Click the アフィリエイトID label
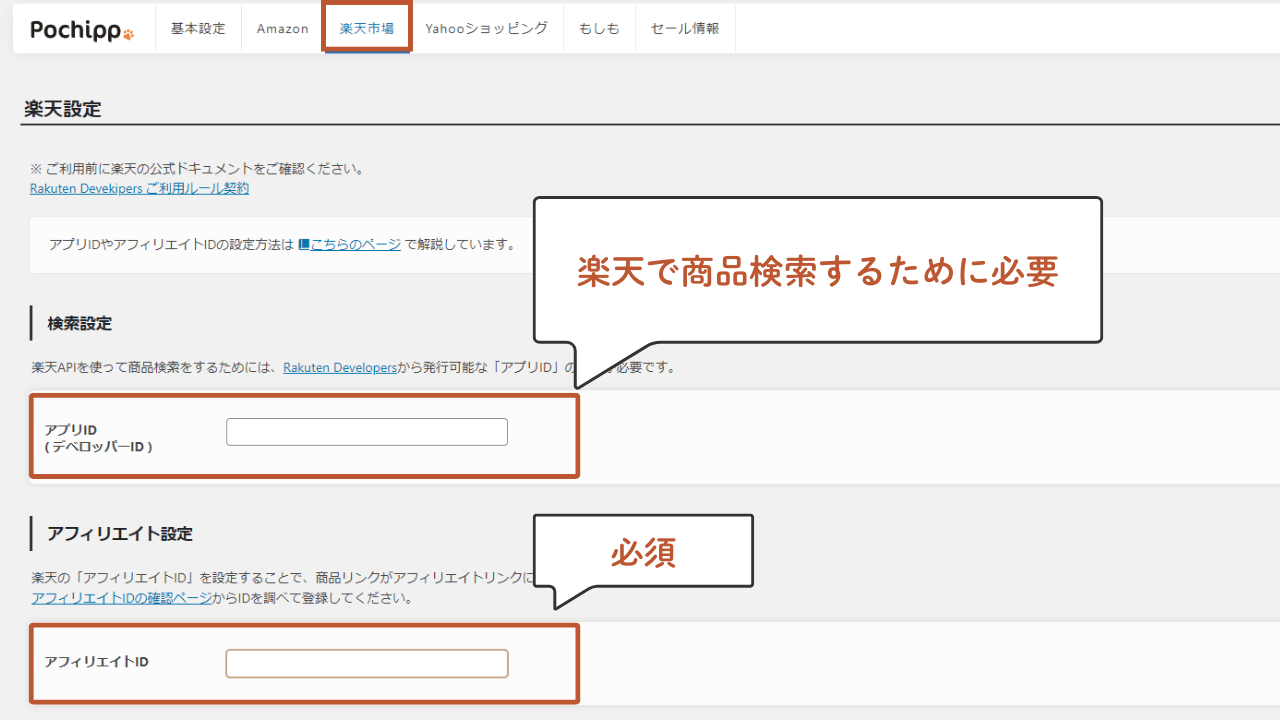This screenshot has height=720, width=1280. click(96, 662)
